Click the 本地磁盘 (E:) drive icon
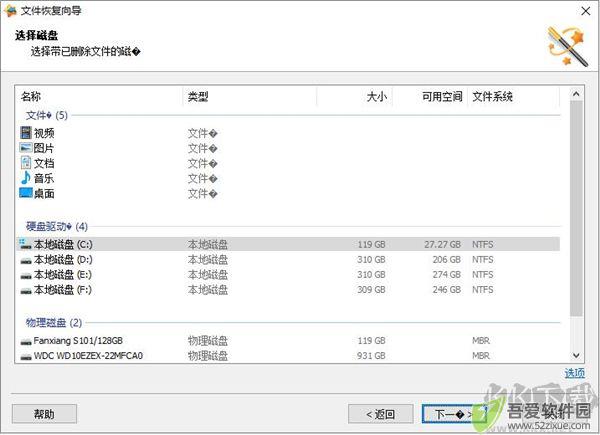Viewport: 600px width, 435px height. [x=26, y=275]
